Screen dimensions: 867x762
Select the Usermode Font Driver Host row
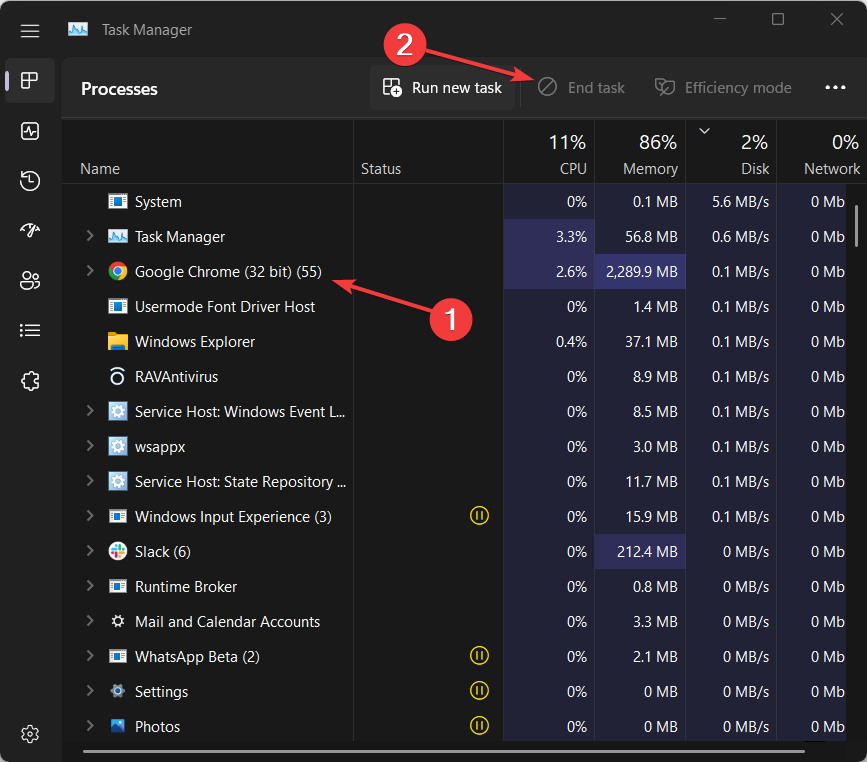coord(453,306)
